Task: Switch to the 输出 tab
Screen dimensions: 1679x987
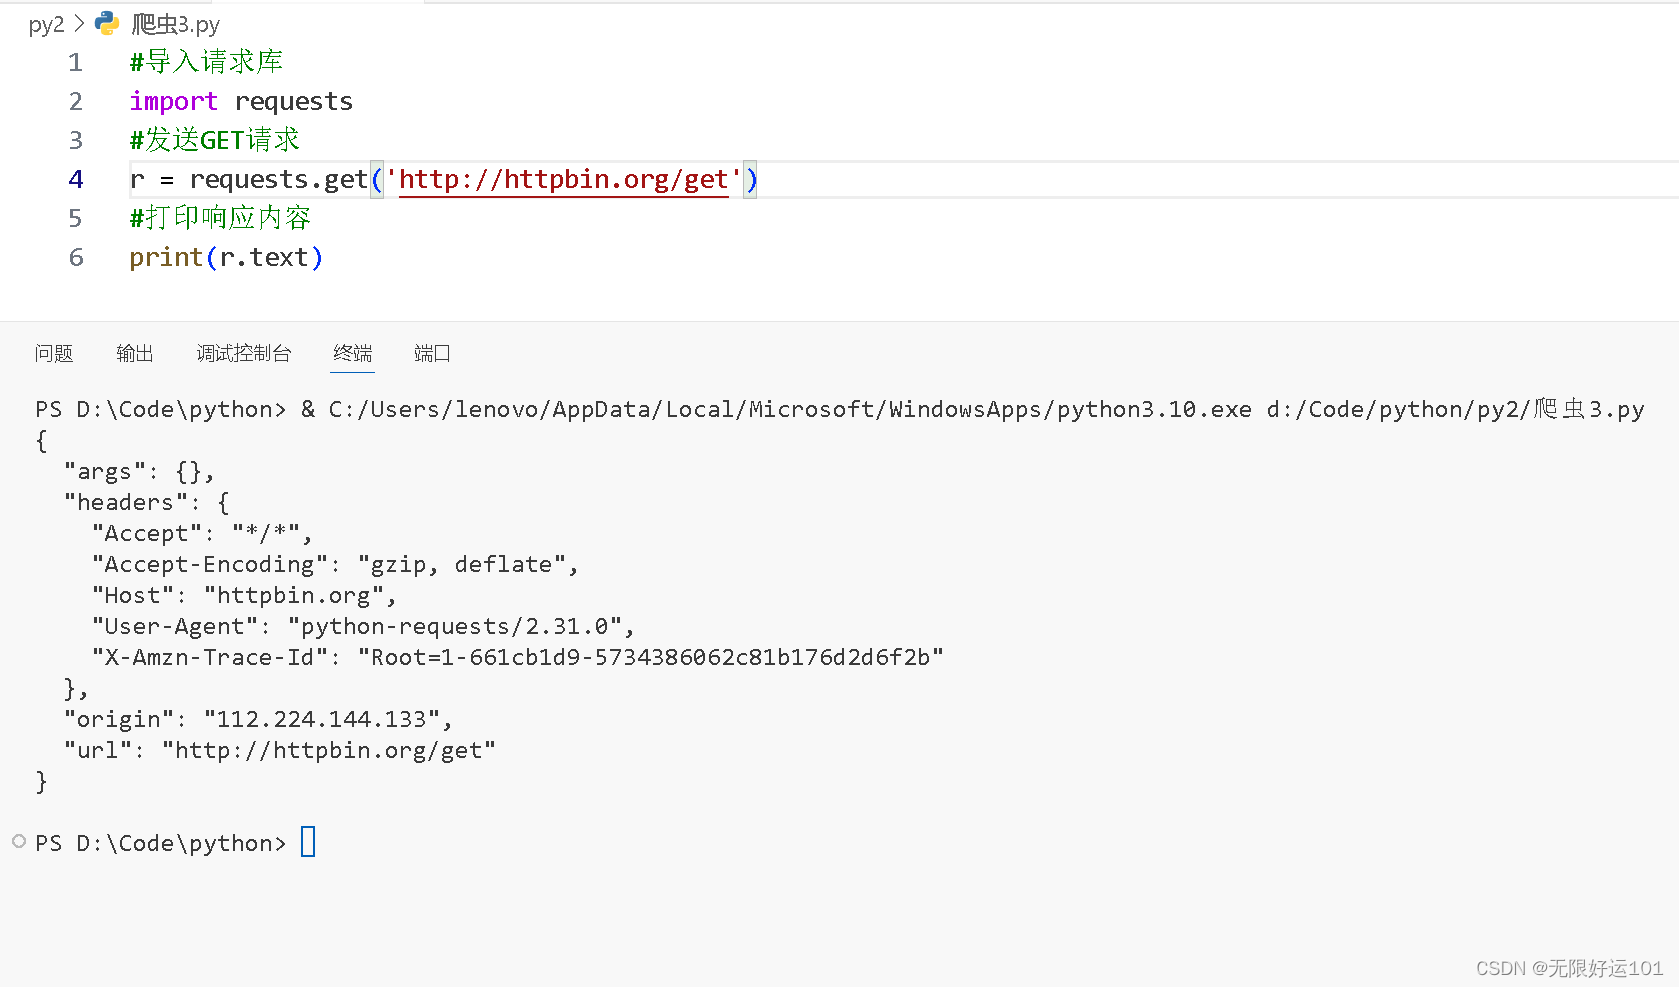Action: point(135,353)
